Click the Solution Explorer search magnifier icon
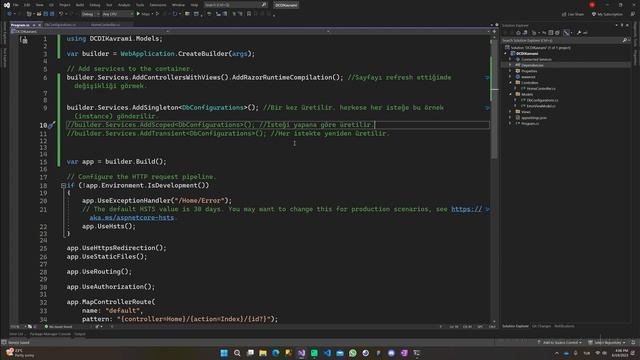 coord(624,40)
